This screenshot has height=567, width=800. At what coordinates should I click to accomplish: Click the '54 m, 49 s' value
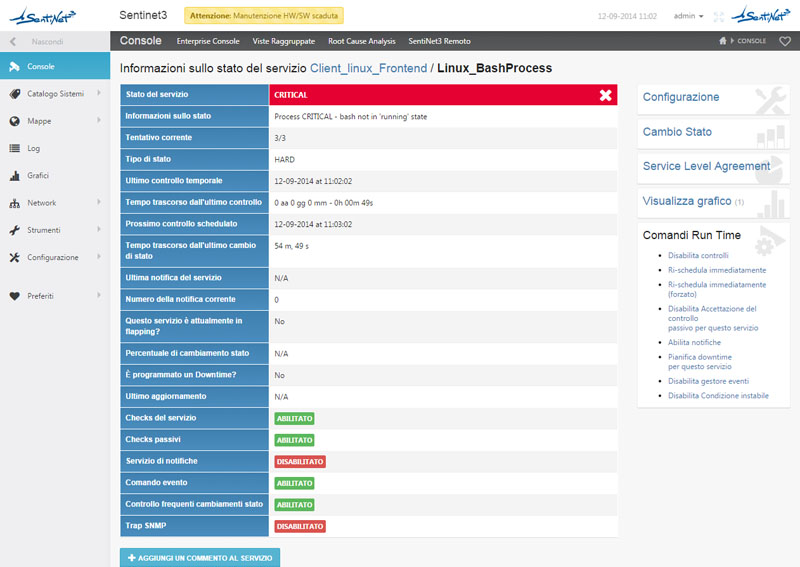click(291, 246)
